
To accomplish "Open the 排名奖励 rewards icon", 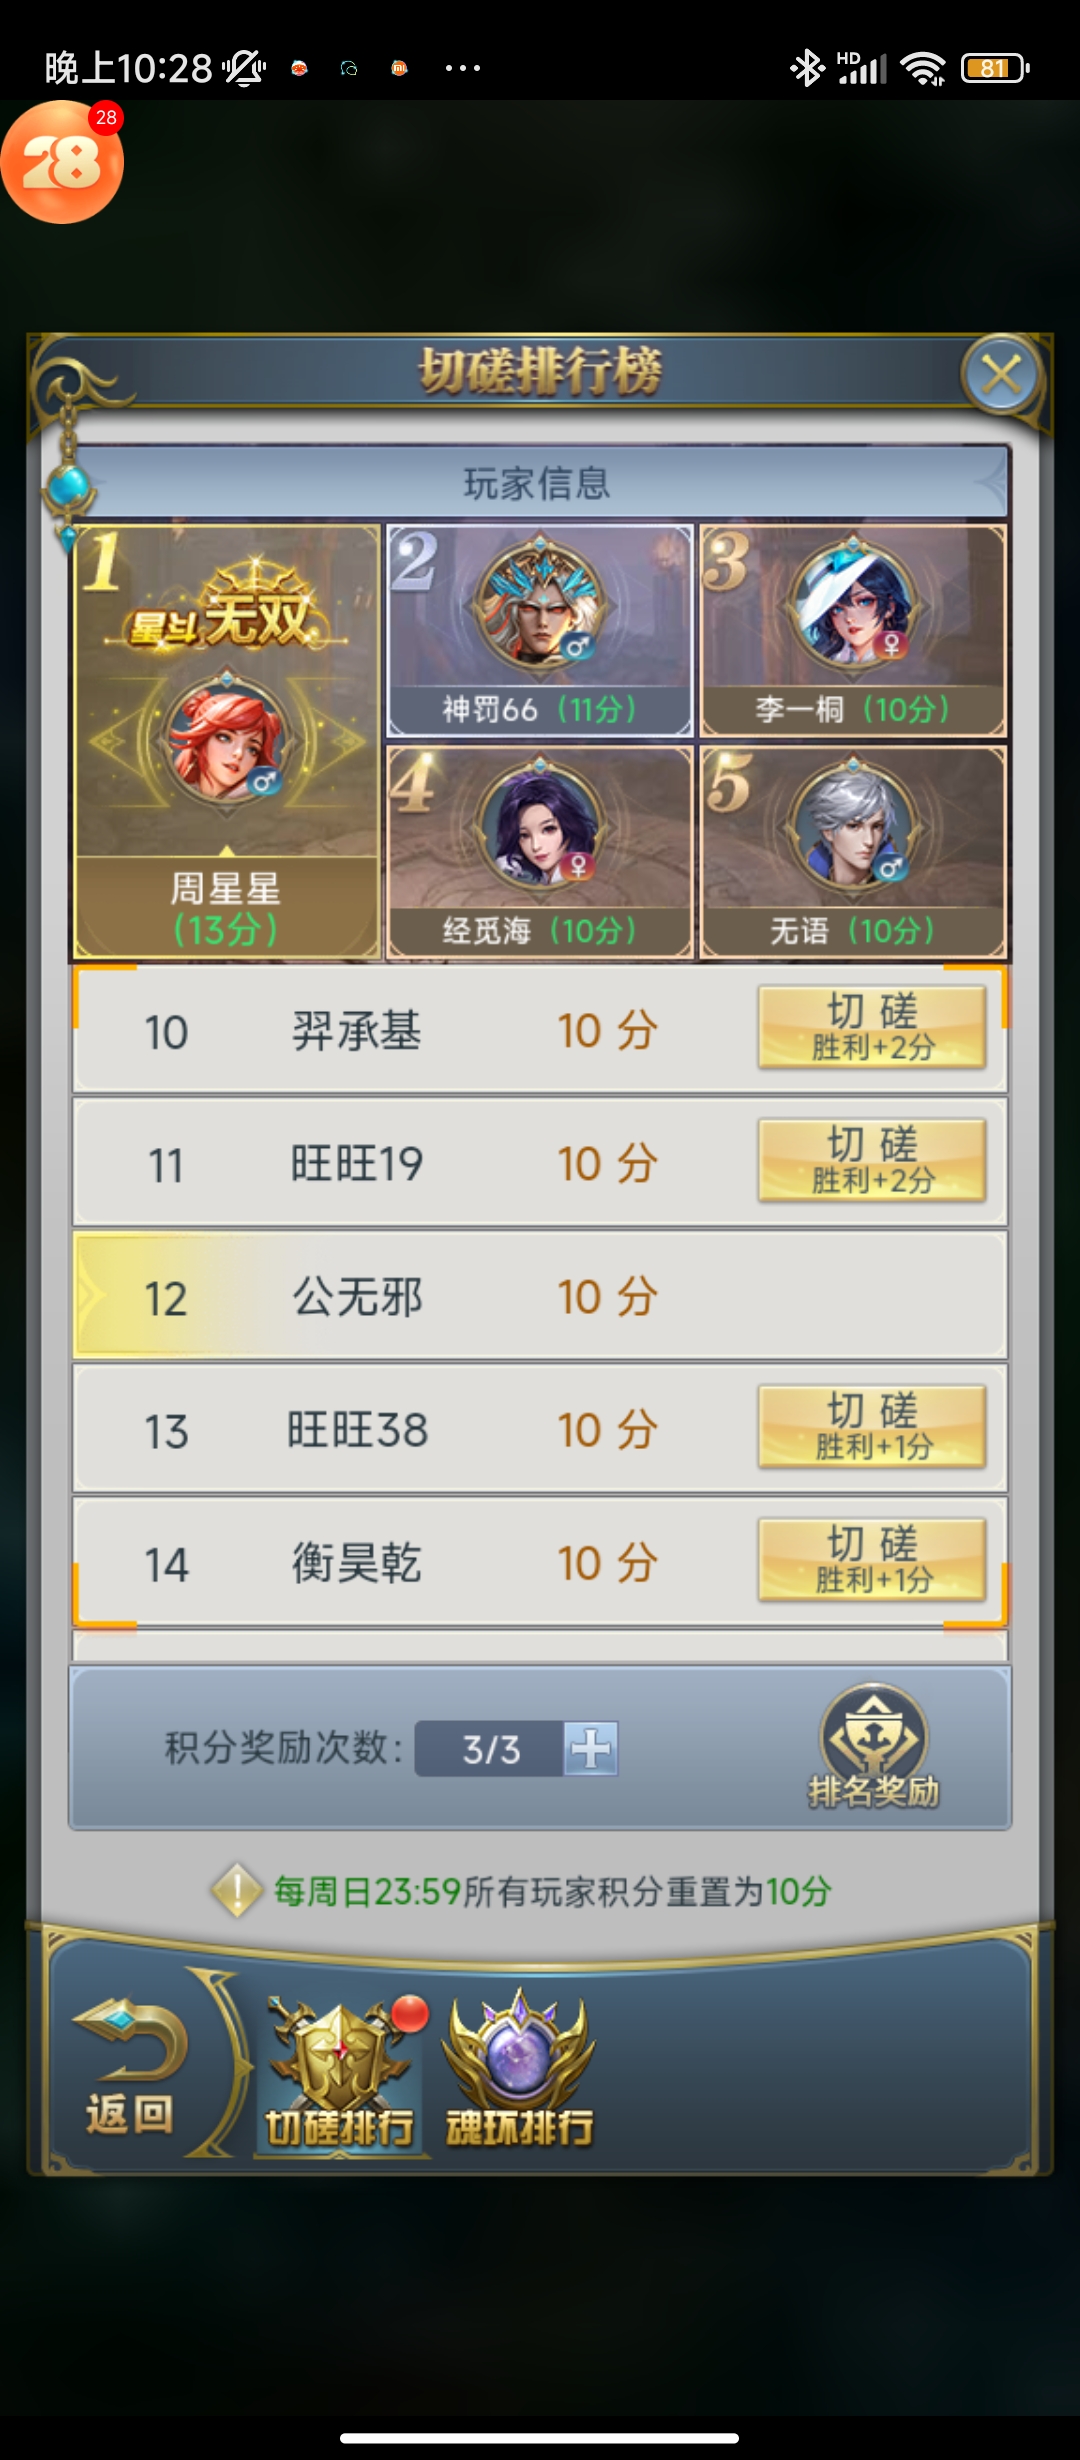I will (x=874, y=1747).
